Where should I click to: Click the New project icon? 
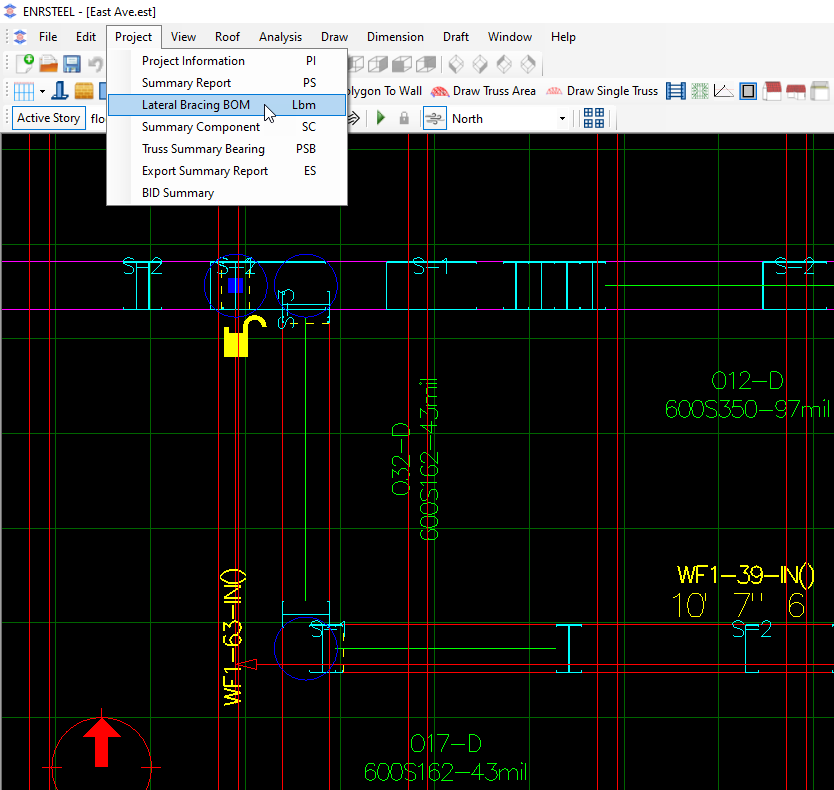tap(24, 64)
